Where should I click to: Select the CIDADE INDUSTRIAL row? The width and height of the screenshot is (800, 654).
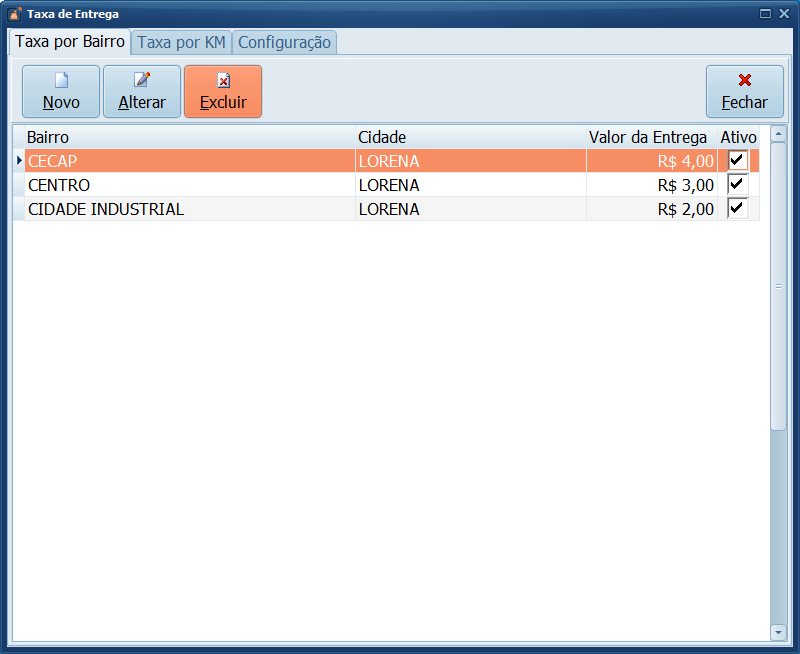pyautogui.click(x=190, y=209)
